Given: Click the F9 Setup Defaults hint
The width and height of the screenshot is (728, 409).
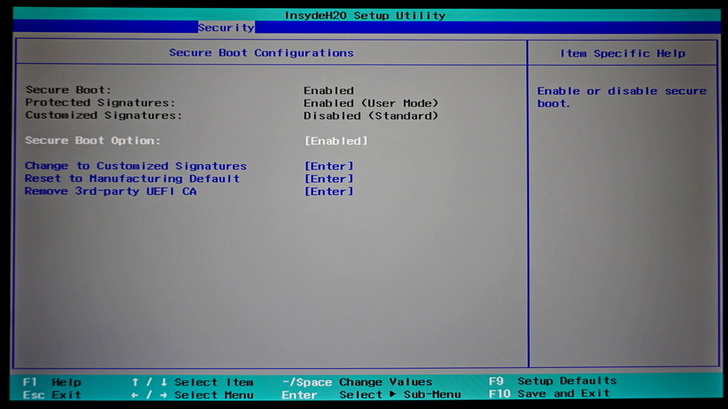Looking at the screenshot, I should click(552, 381).
